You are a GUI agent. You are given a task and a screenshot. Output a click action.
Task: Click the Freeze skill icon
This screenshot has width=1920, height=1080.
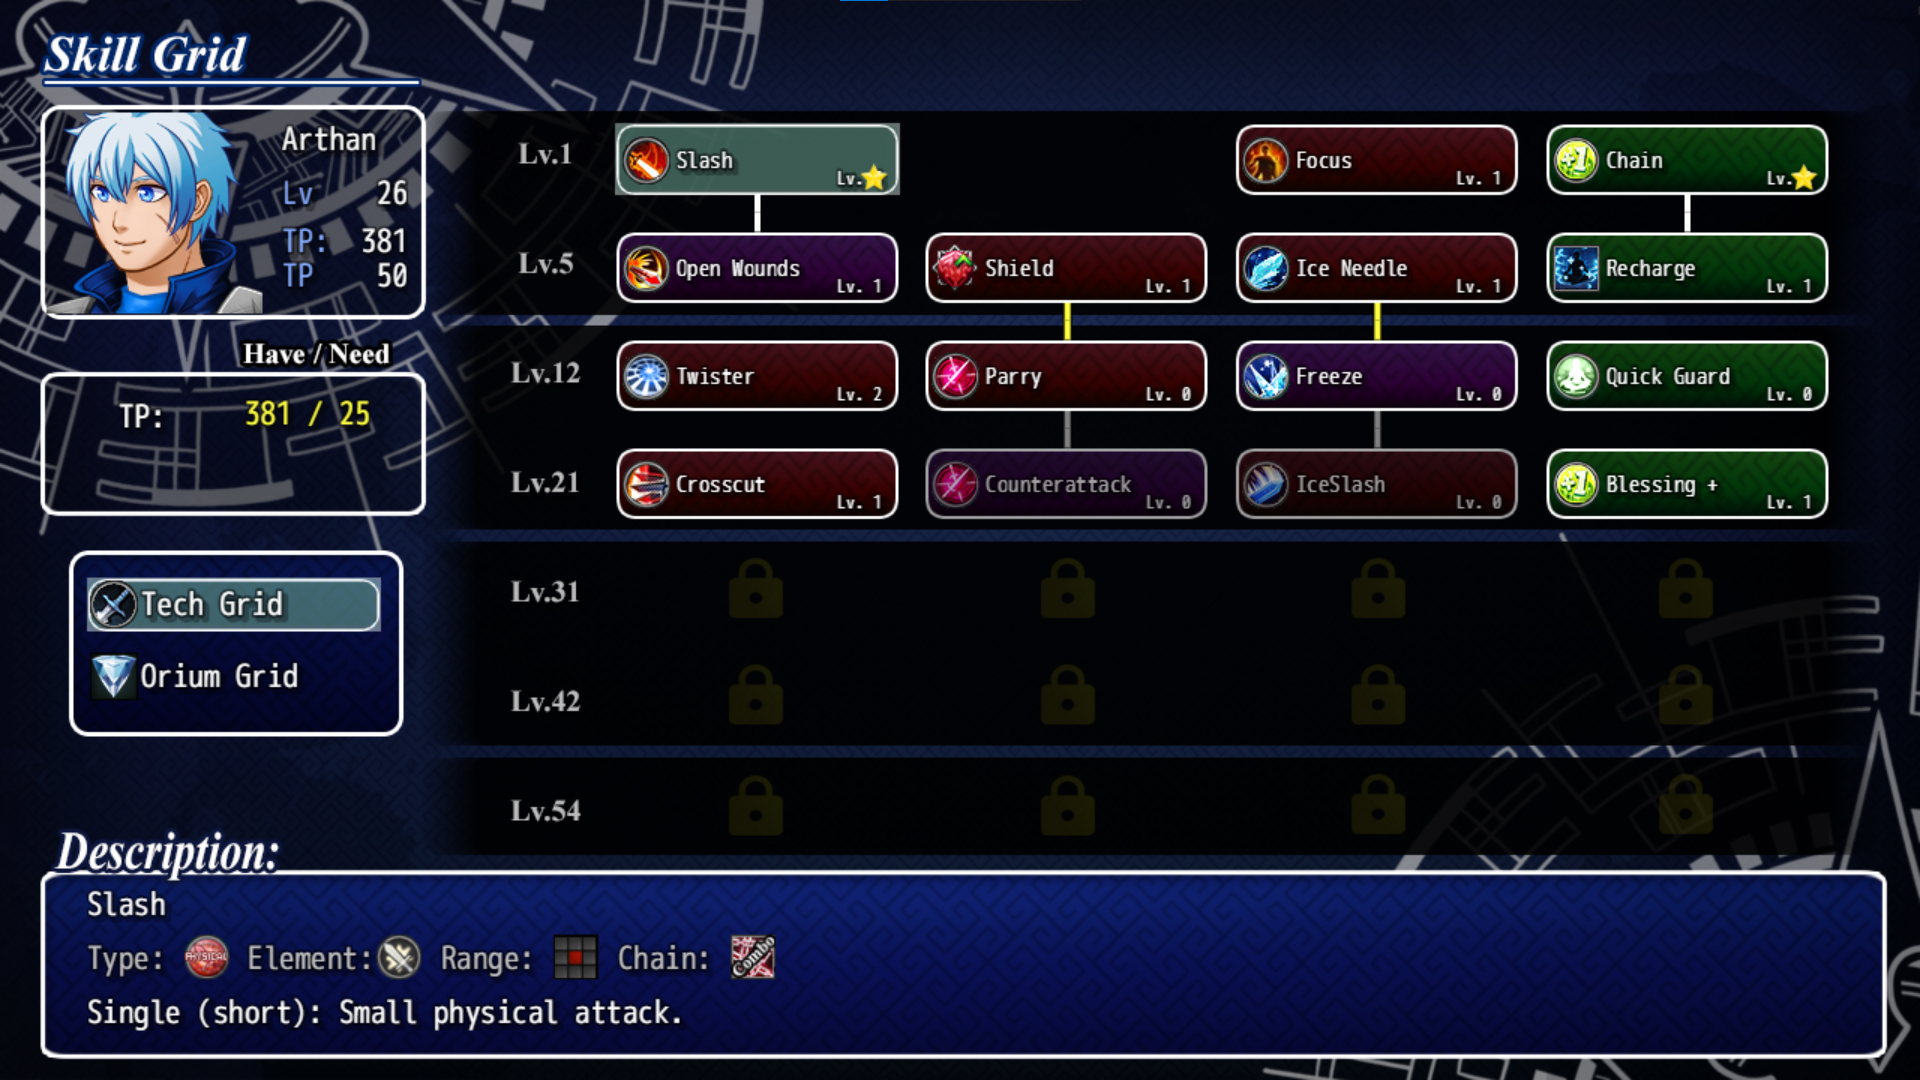1266,376
